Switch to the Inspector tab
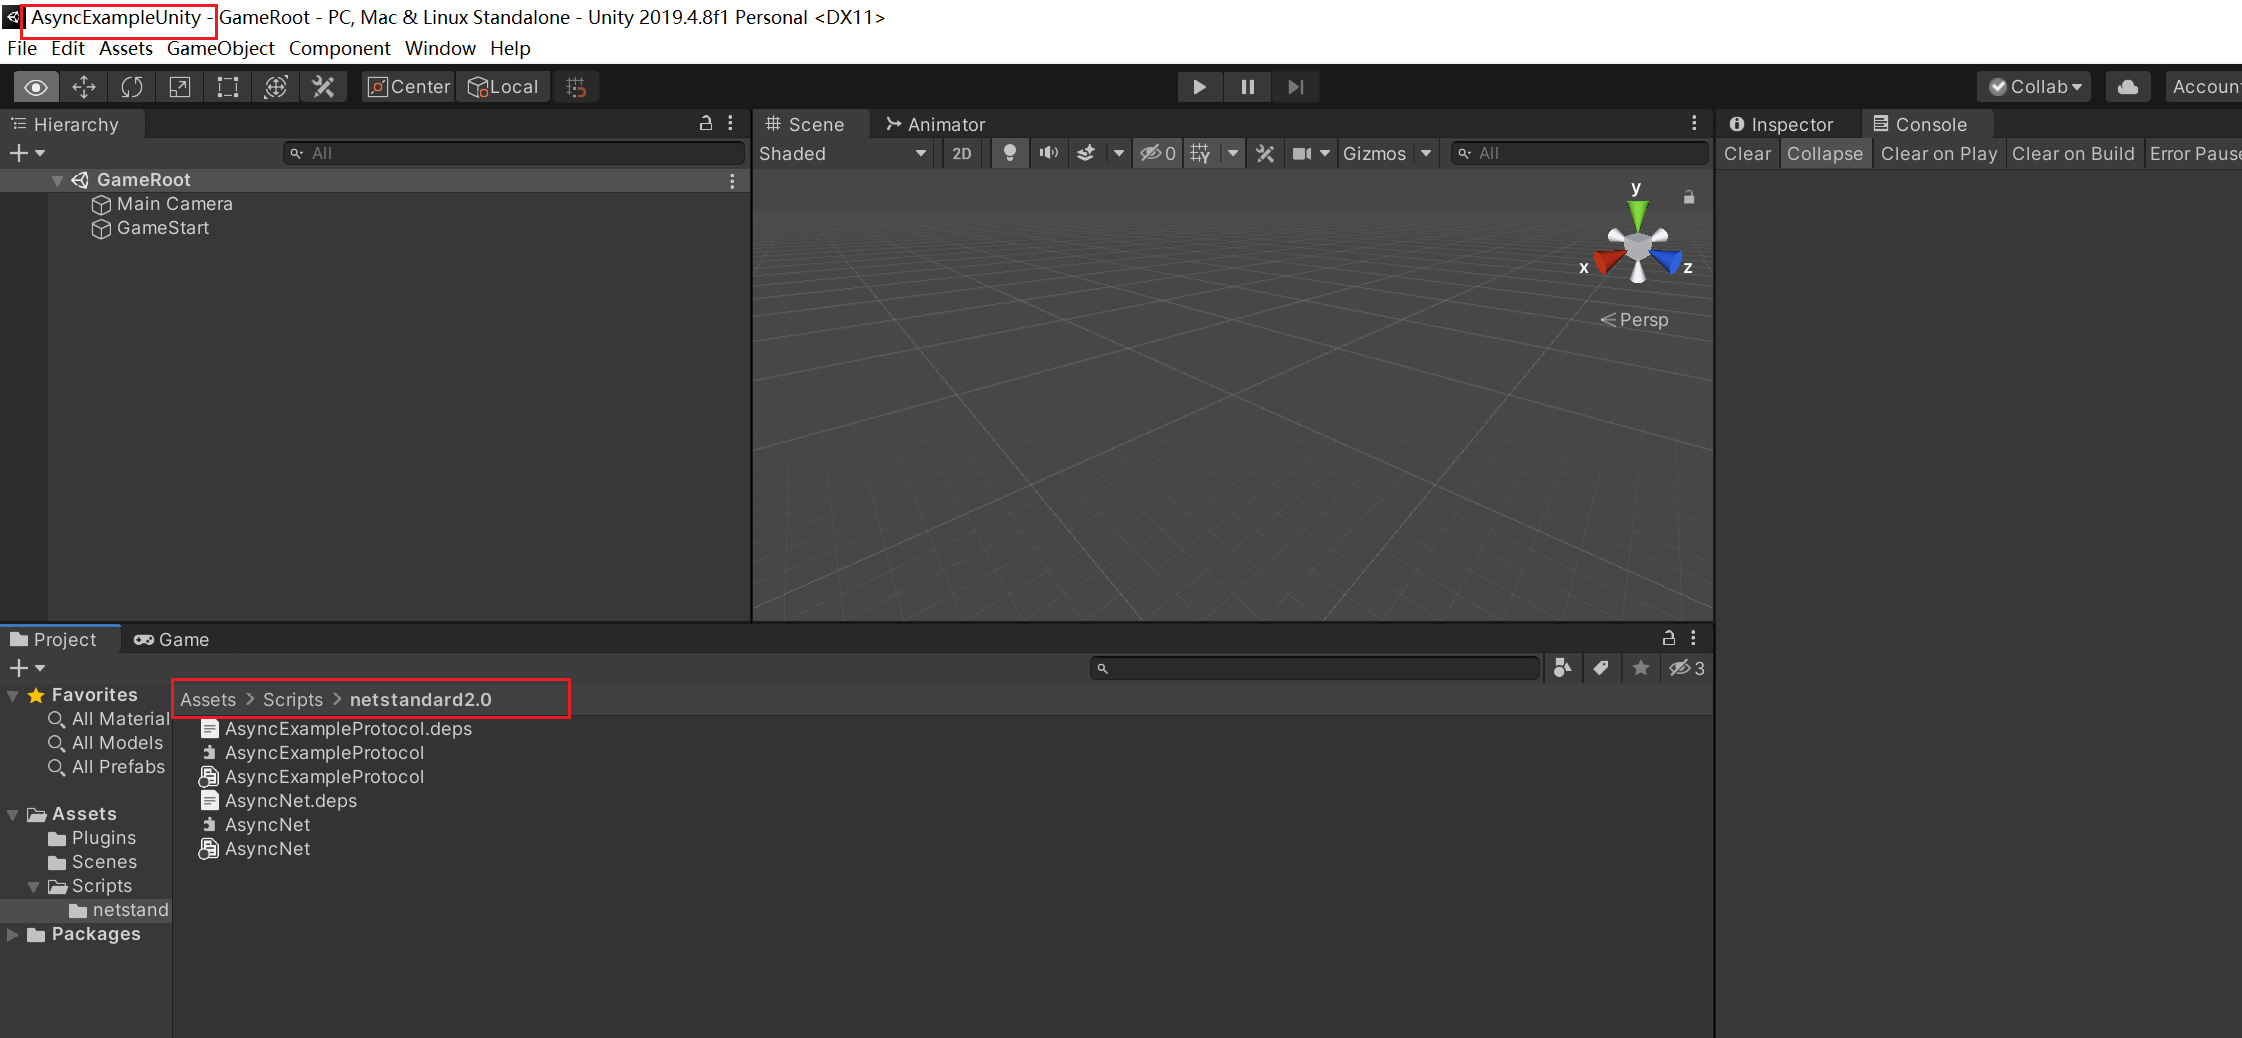The image size is (2242, 1038). coord(1781,124)
